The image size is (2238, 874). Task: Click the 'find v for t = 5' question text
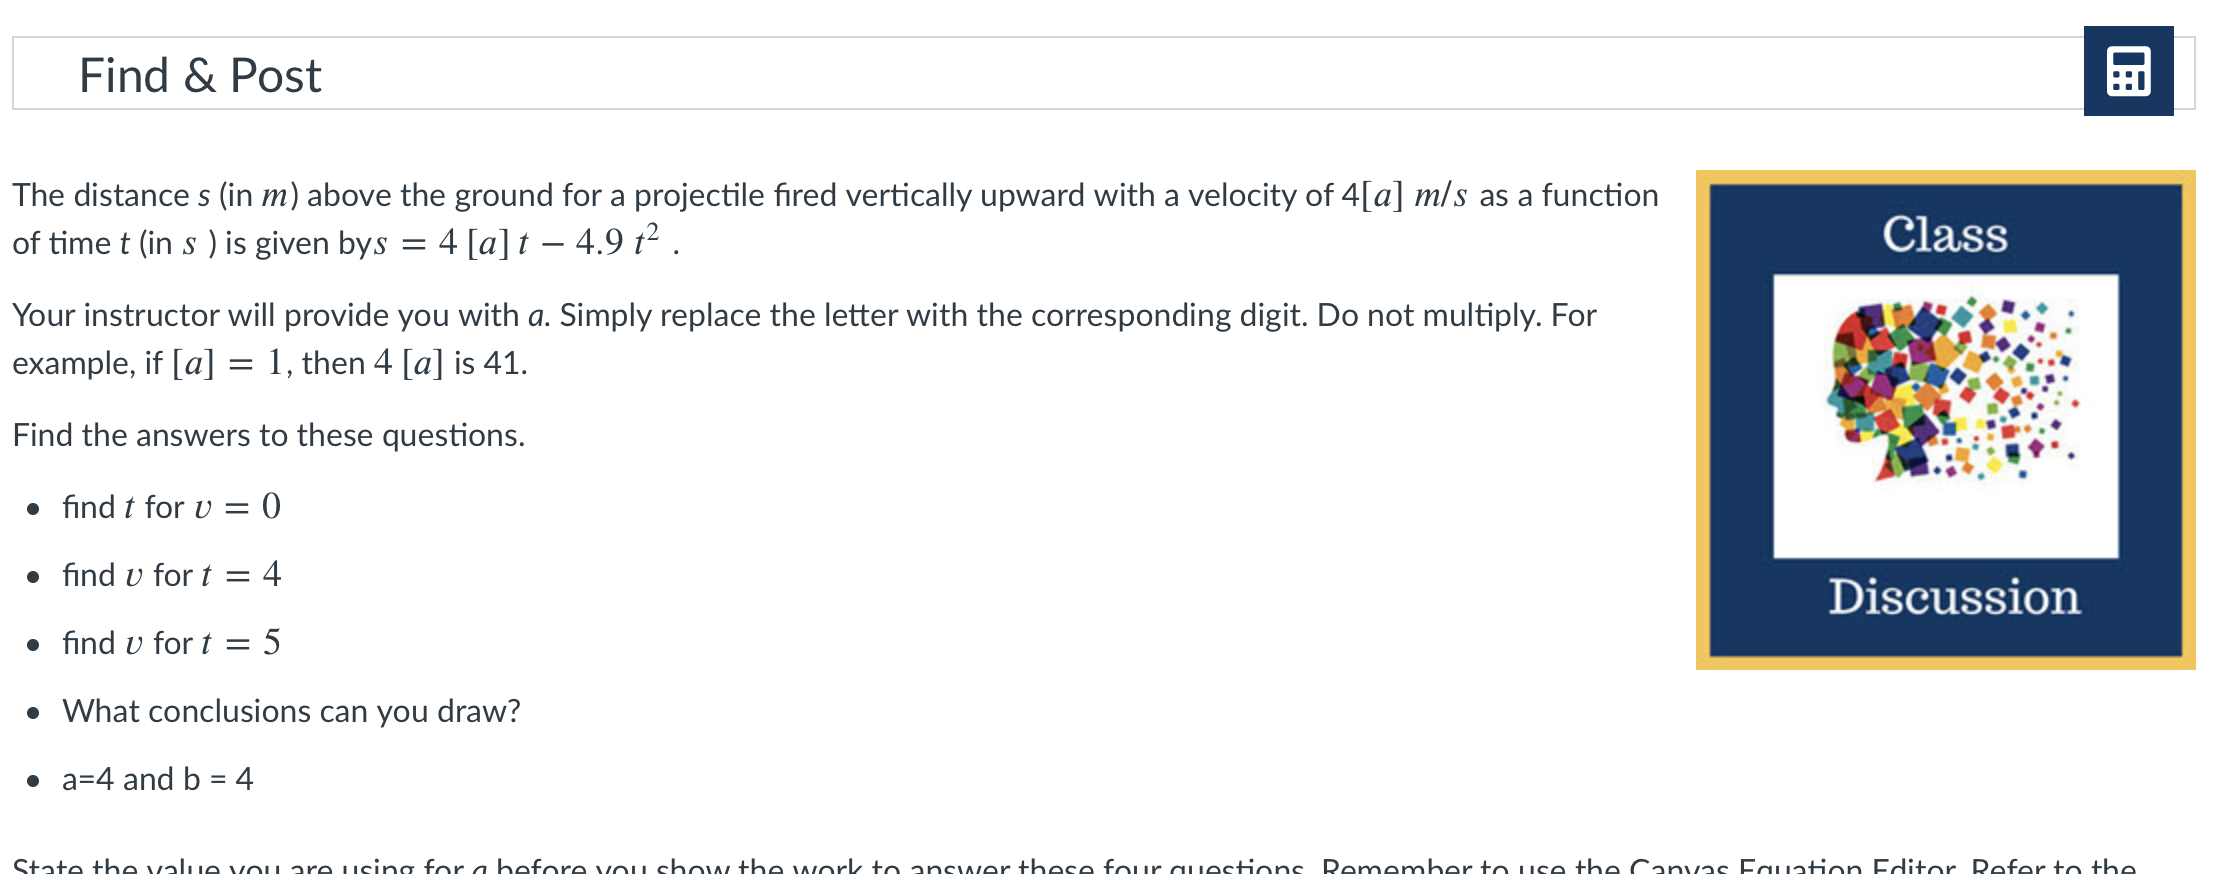[170, 645]
